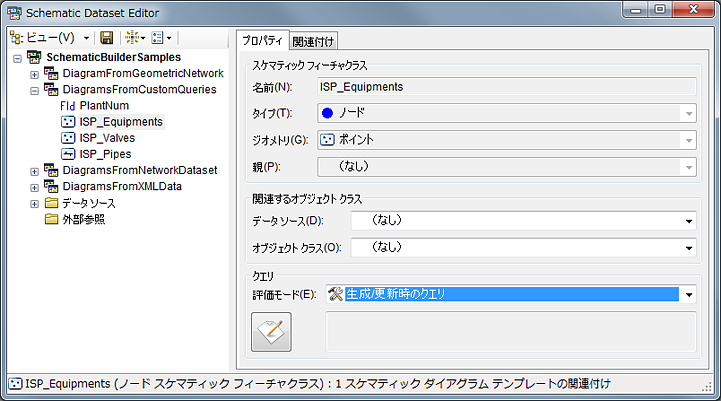Select the DiagramsFromNetworkDataset template icon
The image size is (721, 401).
[51, 170]
